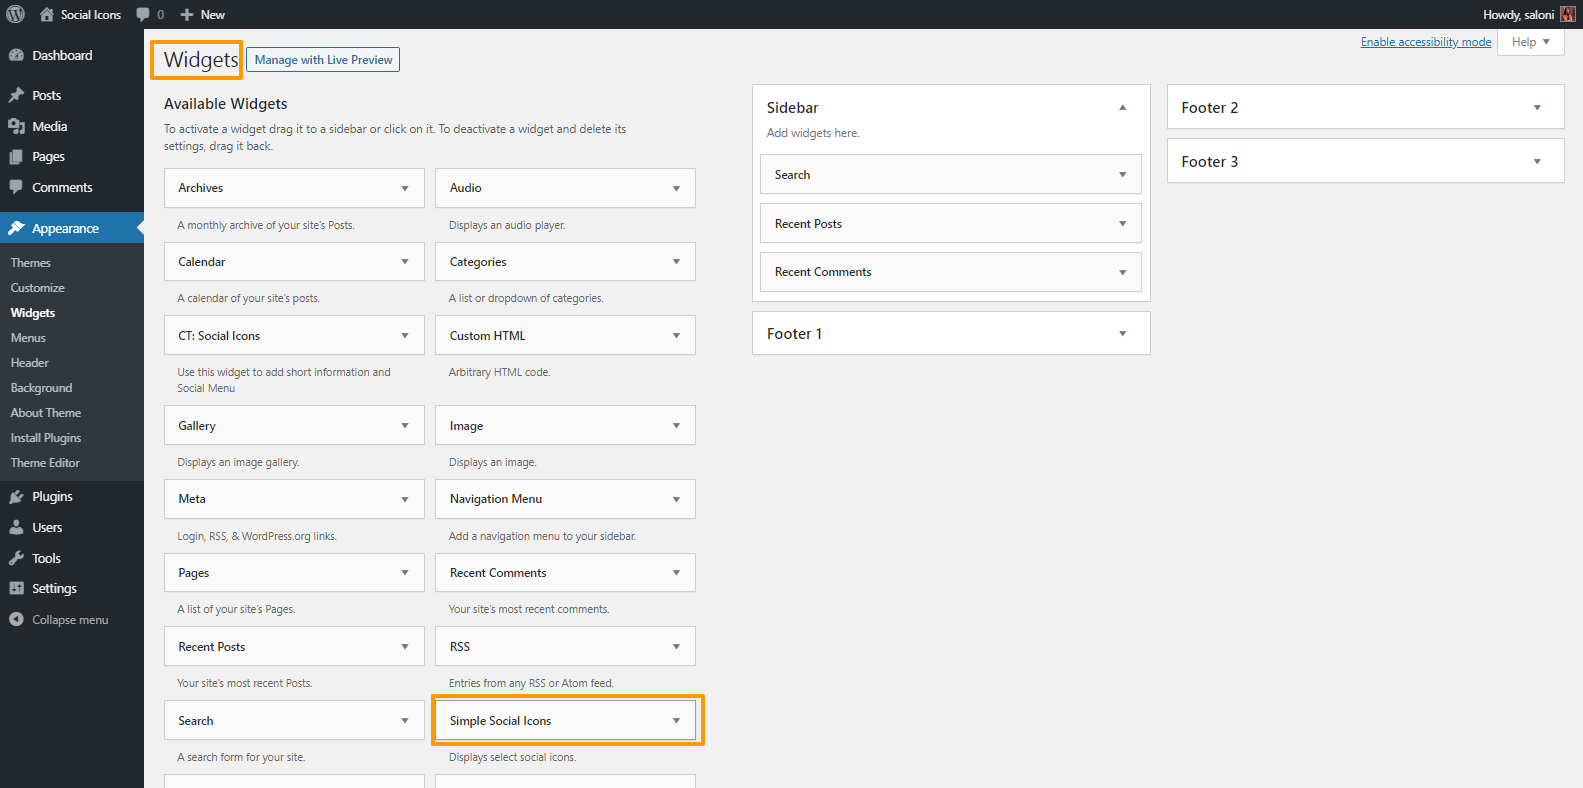Open the Customize submenu item

coord(38,288)
